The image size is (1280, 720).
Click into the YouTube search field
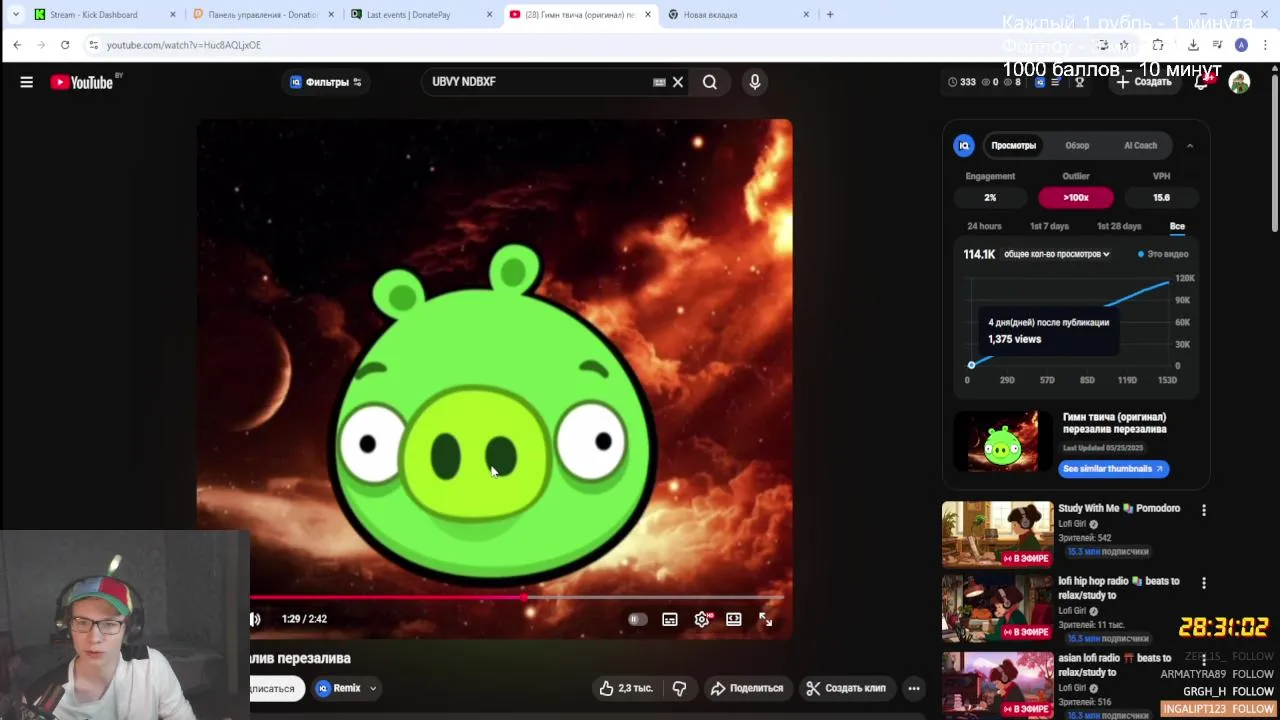(x=535, y=82)
